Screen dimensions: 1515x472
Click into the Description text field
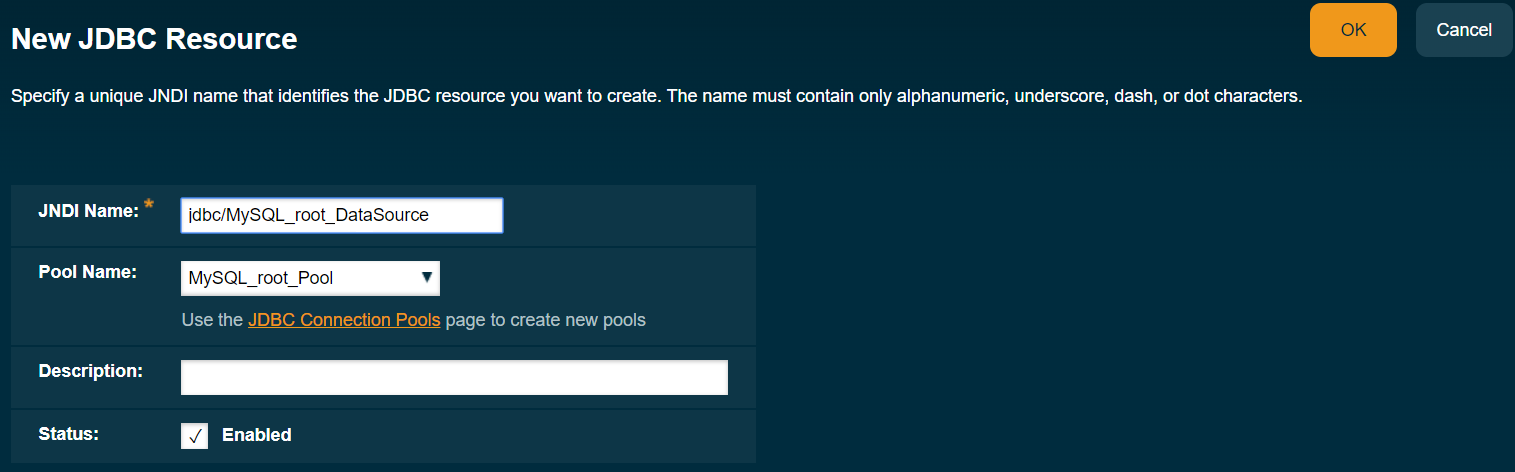(454, 377)
